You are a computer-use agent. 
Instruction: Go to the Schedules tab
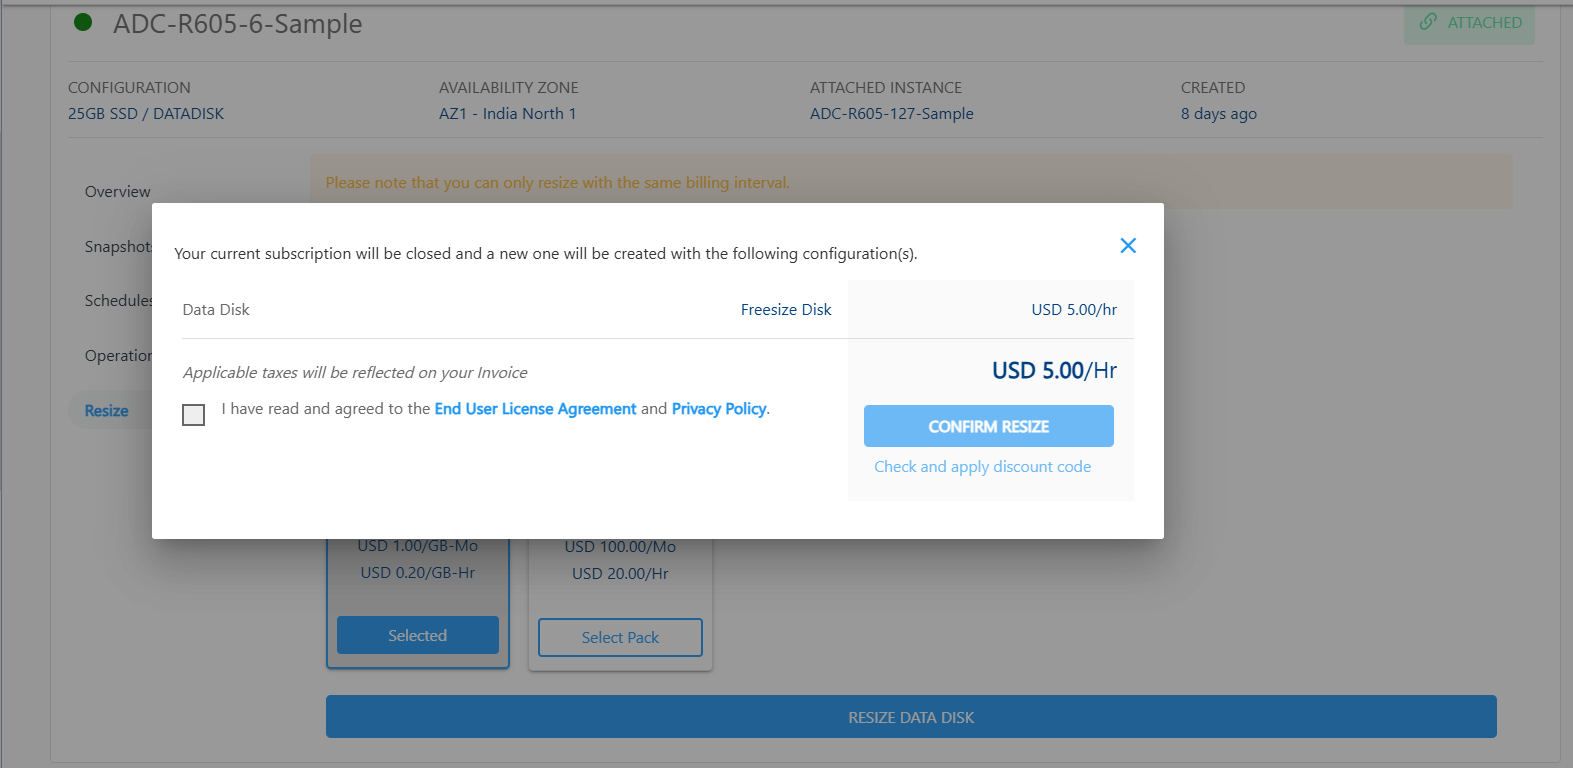118,301
